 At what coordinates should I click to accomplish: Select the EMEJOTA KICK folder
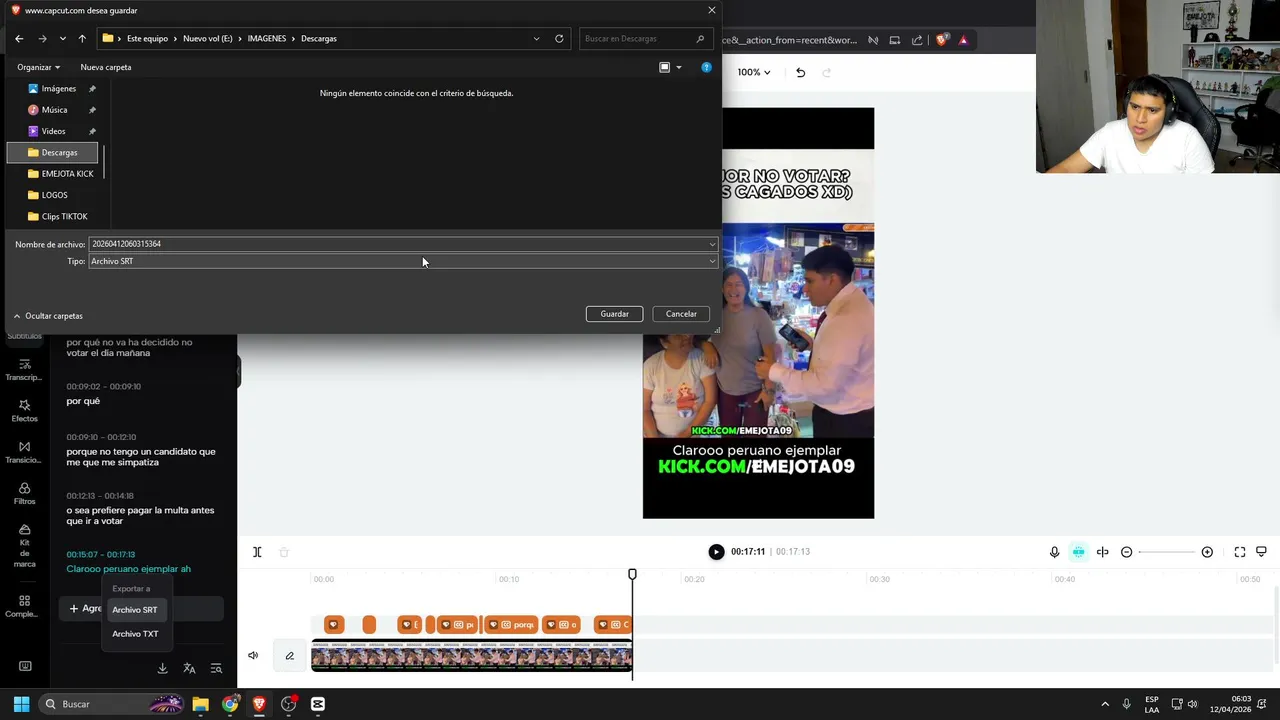pos(60,174)
